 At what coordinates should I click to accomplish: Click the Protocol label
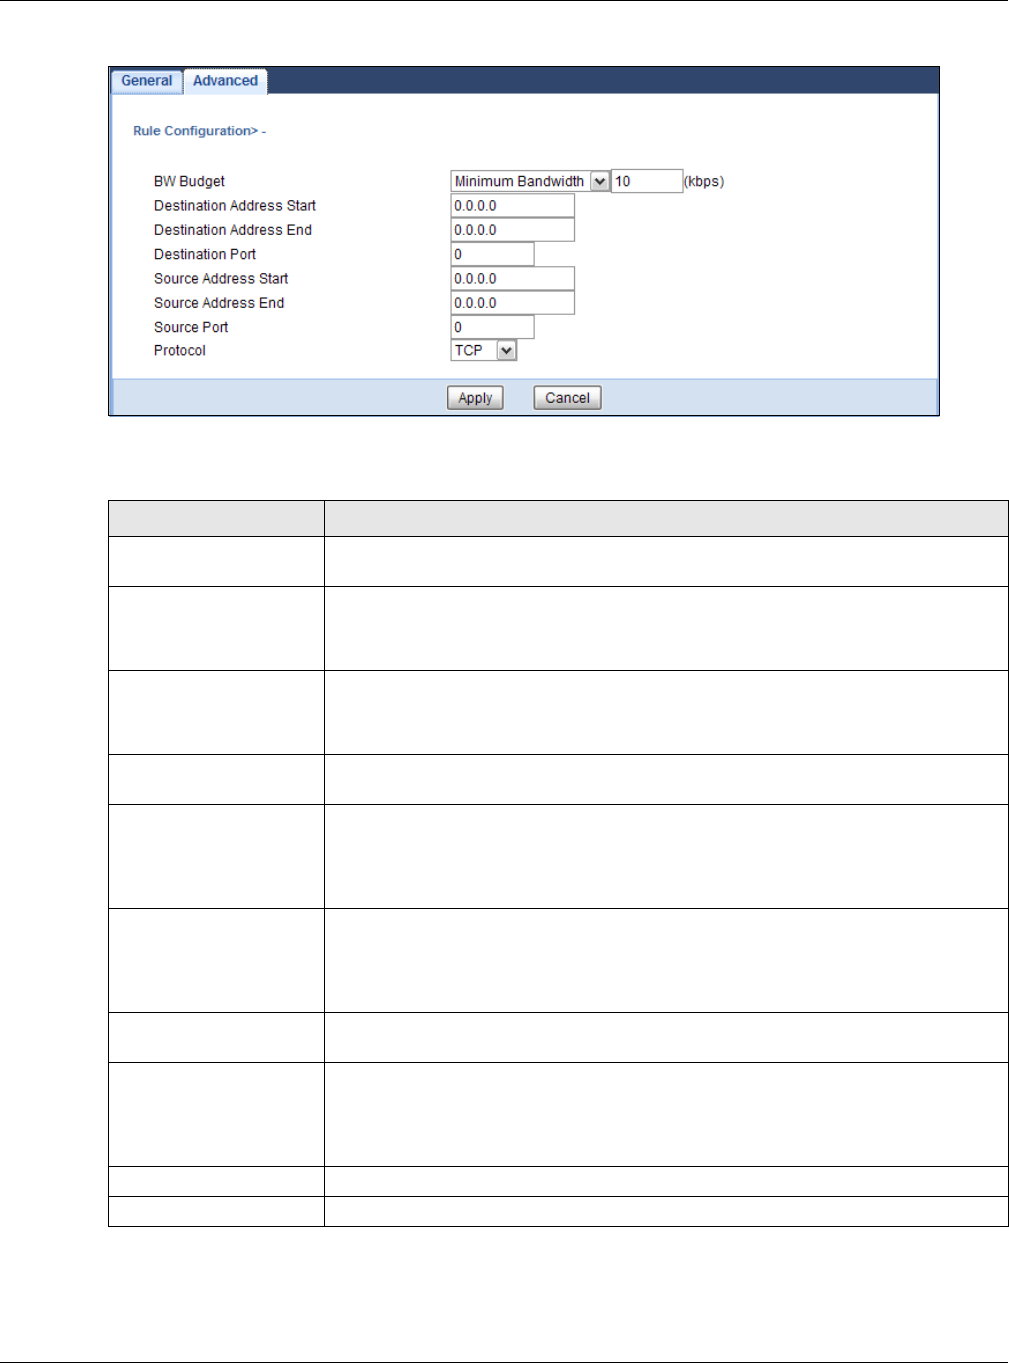(x=180, y=350)
